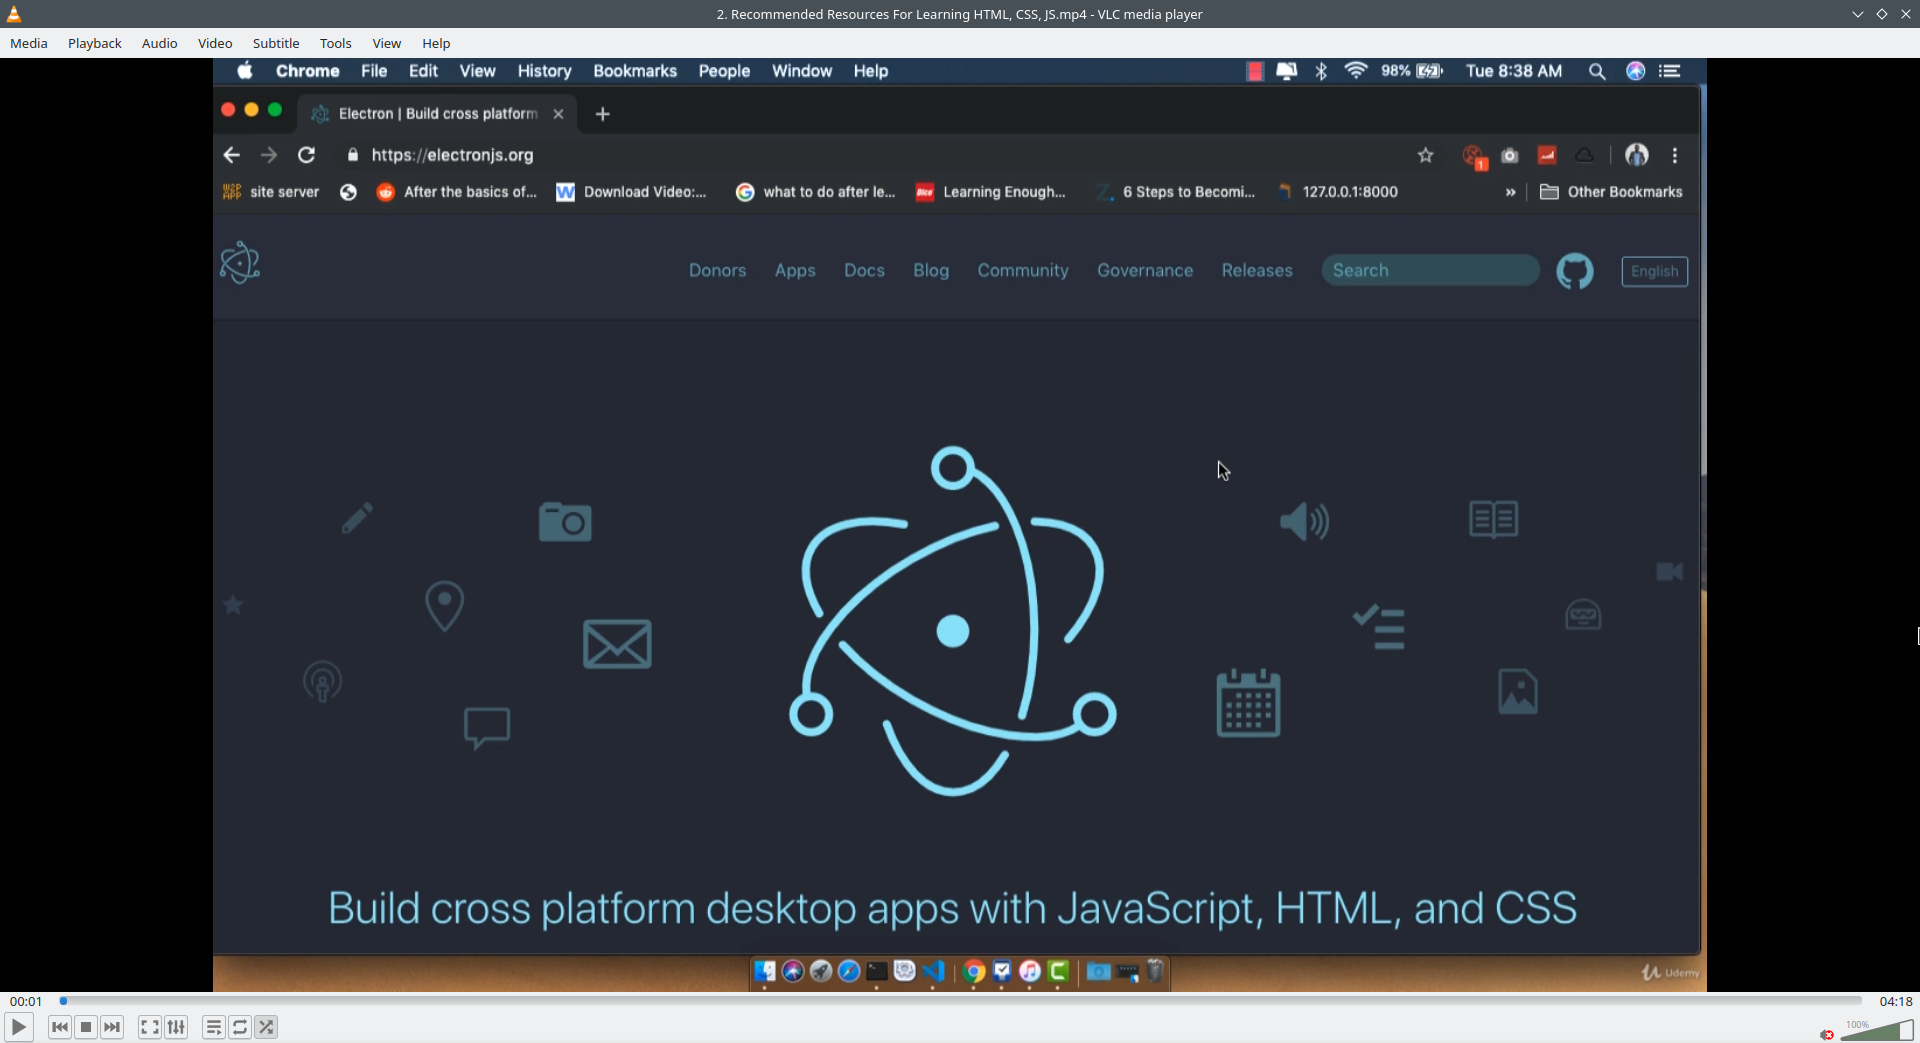
Task: Toggle total duration display 04:18
Action: click(x=1895, y=1001)
